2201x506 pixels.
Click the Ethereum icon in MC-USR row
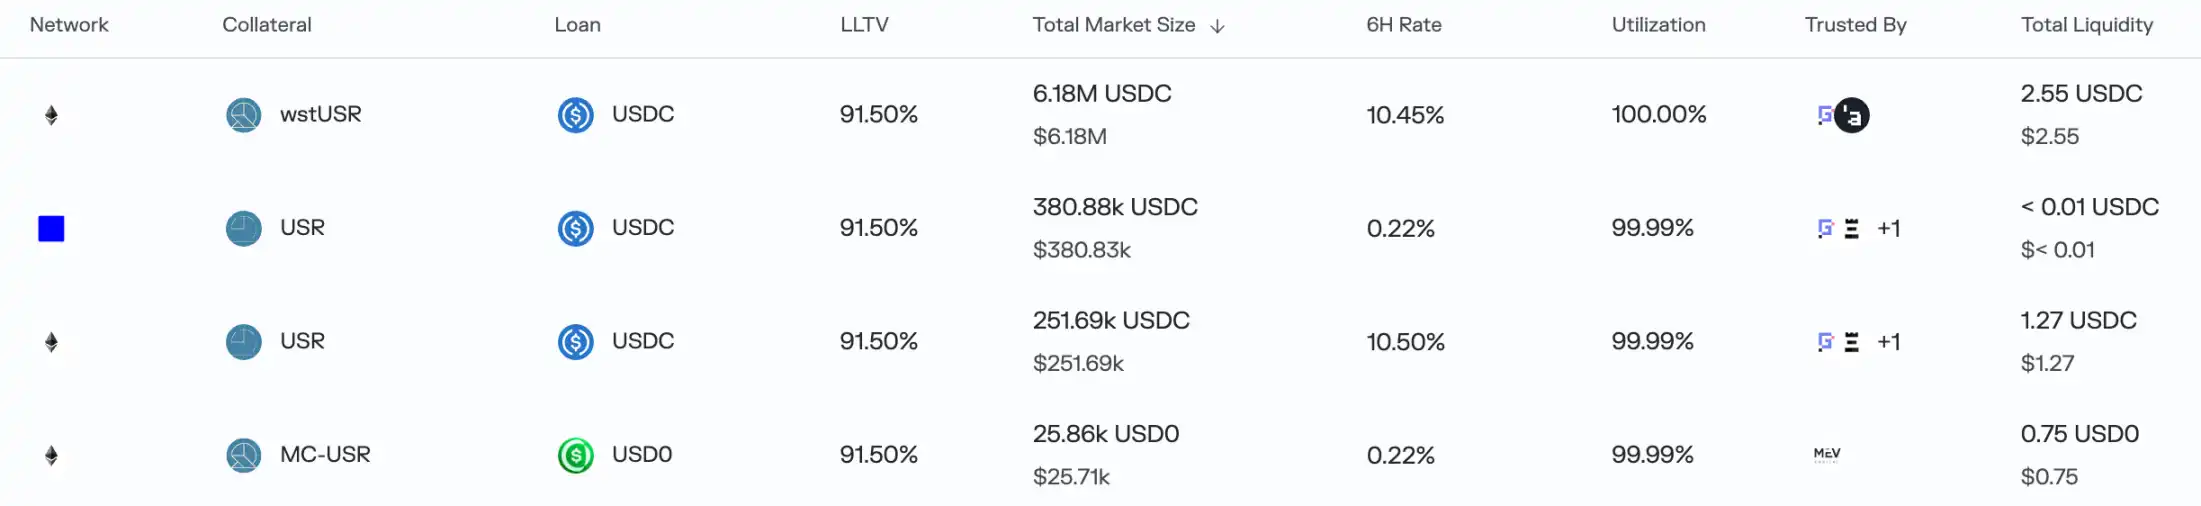pyautogui.click(x=51, y=456)
